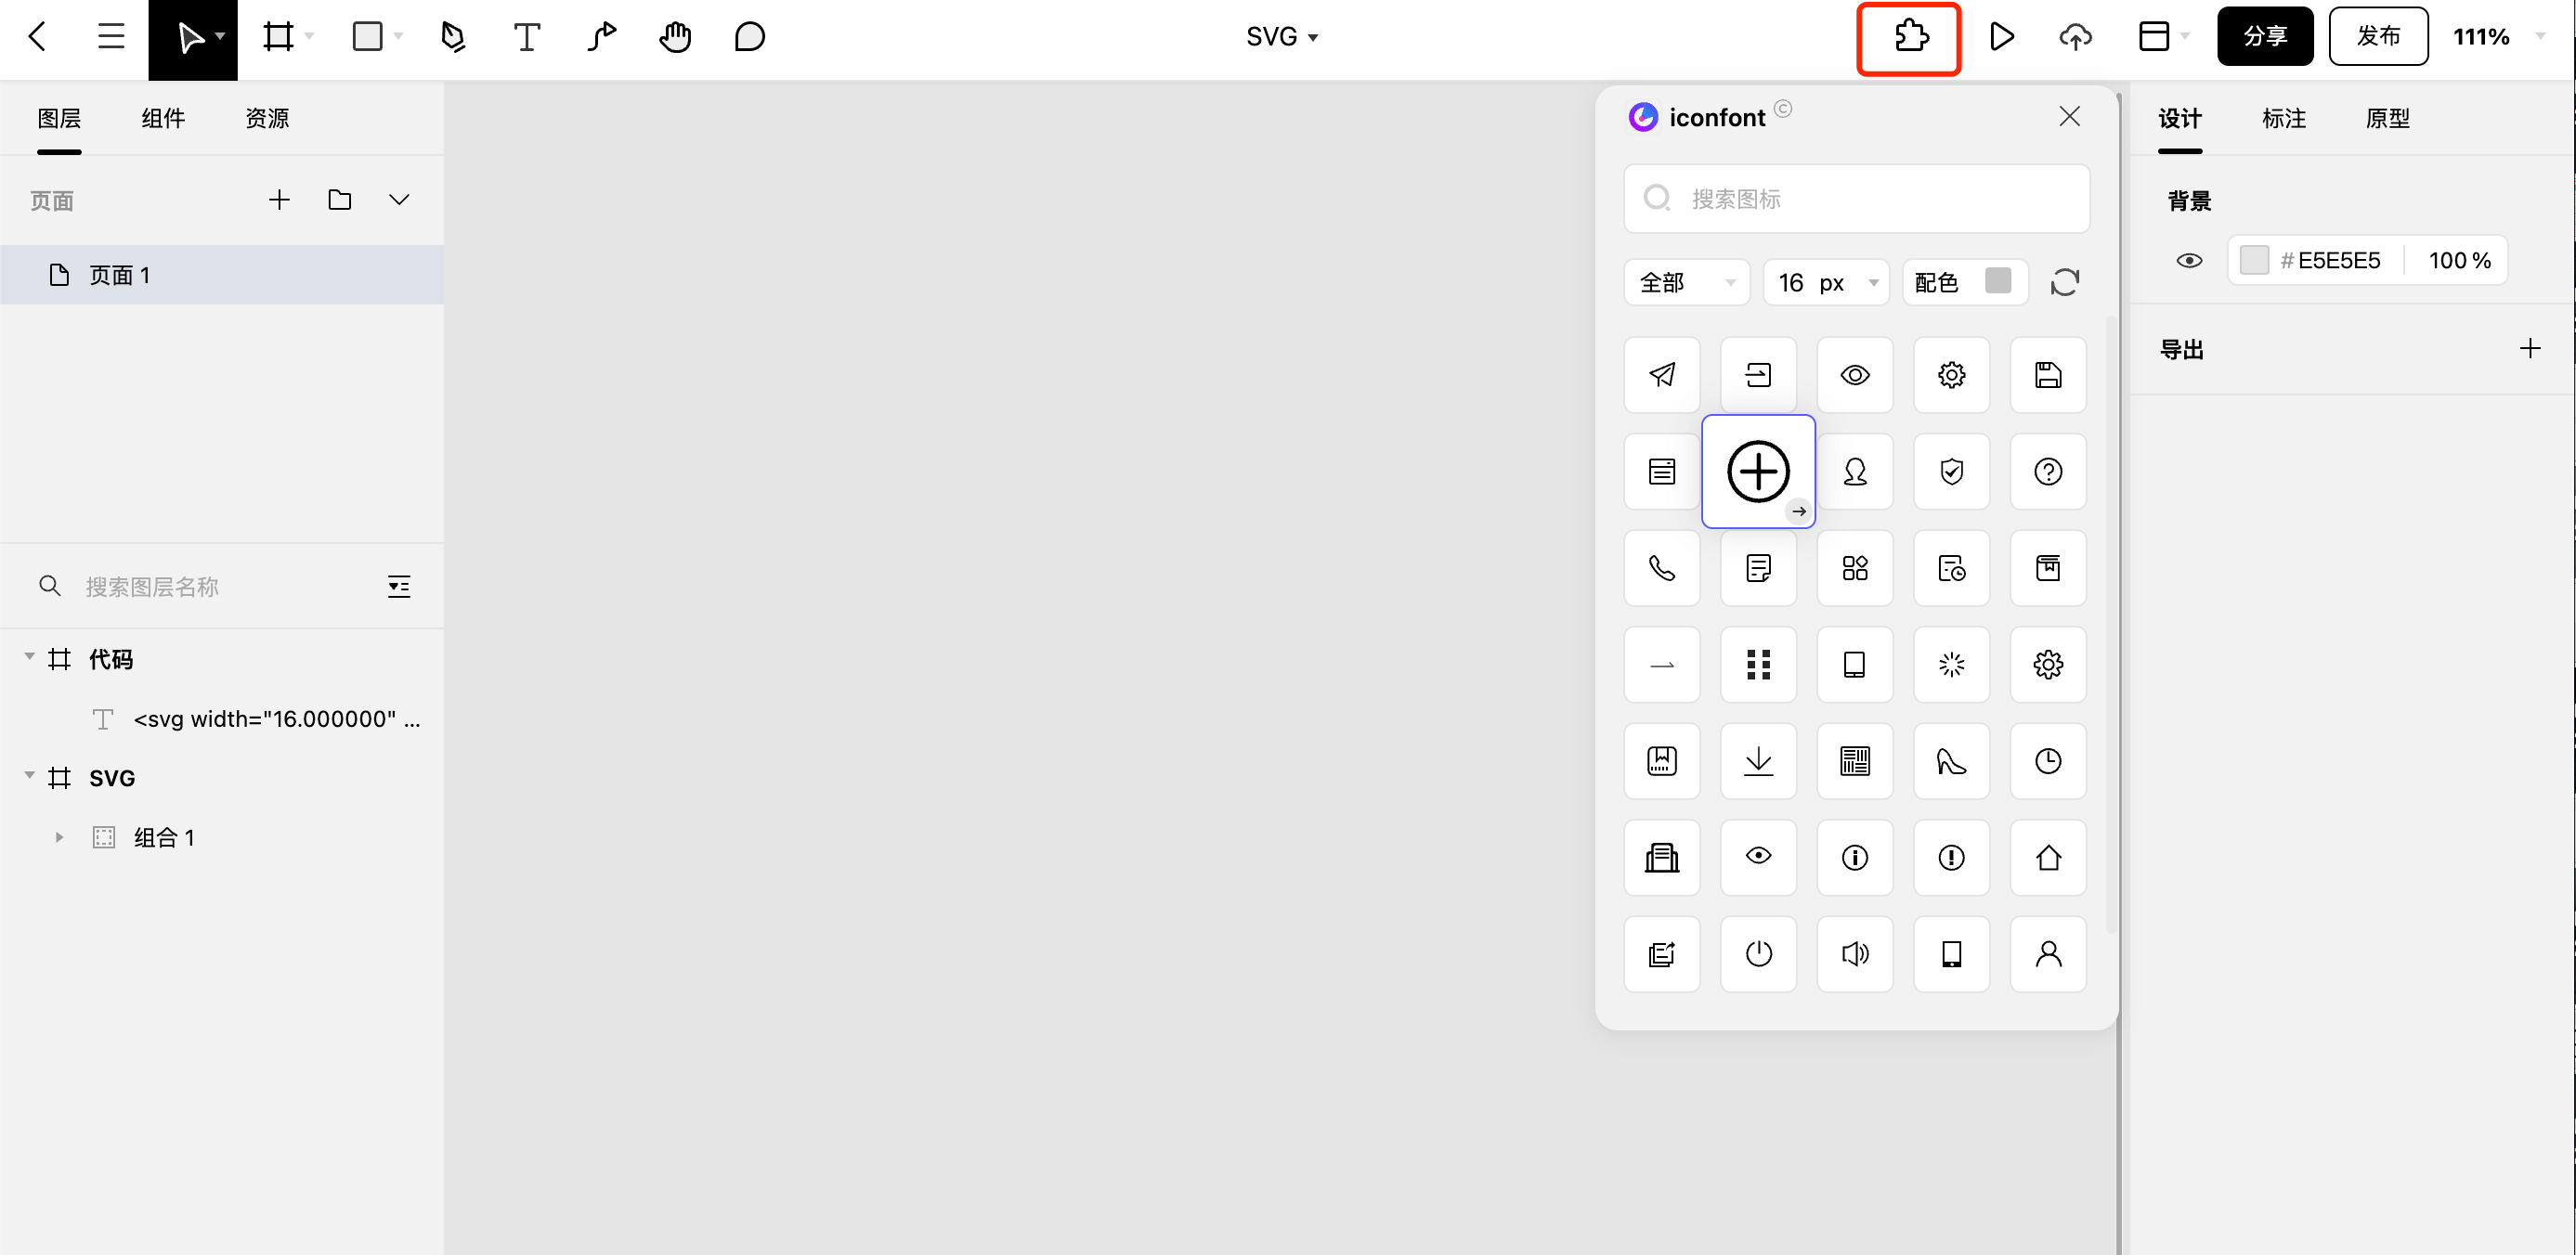Viewport: 2576px width, 1255px height.
Task: Pick the home house icon
Action: click(x=2048, y=857)
